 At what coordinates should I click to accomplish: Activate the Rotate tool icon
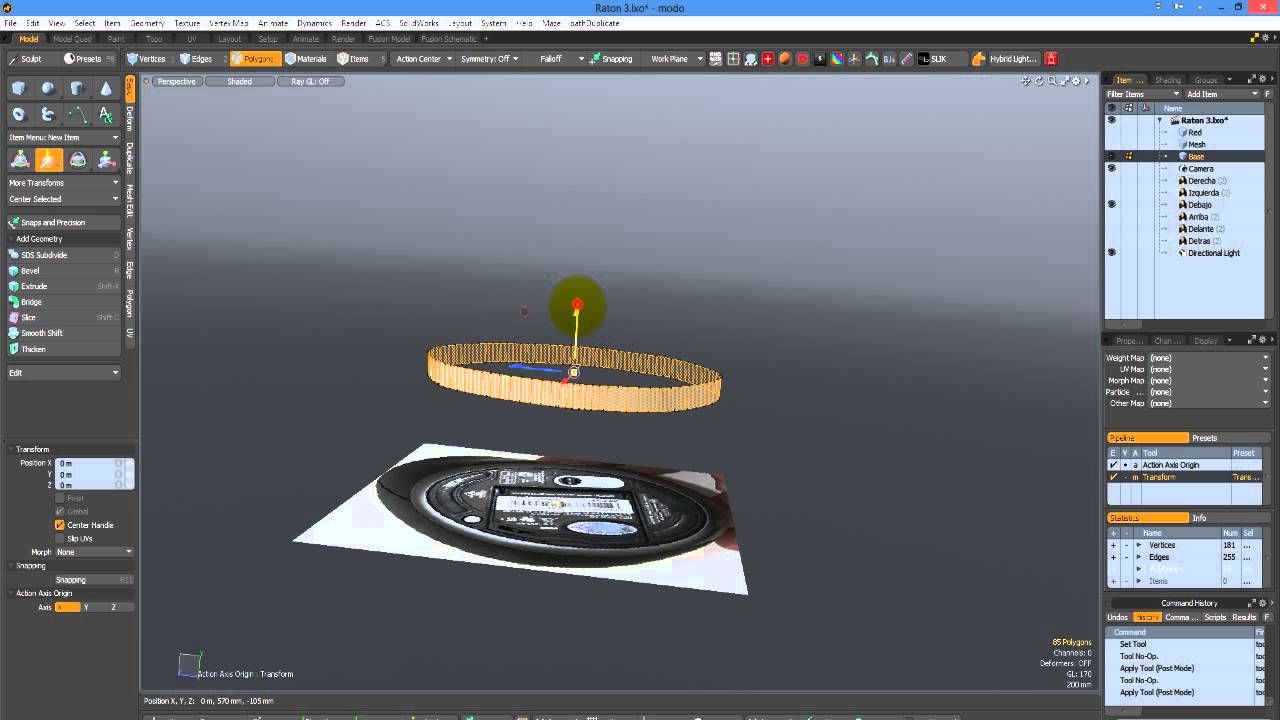click(x=78, y=160)
